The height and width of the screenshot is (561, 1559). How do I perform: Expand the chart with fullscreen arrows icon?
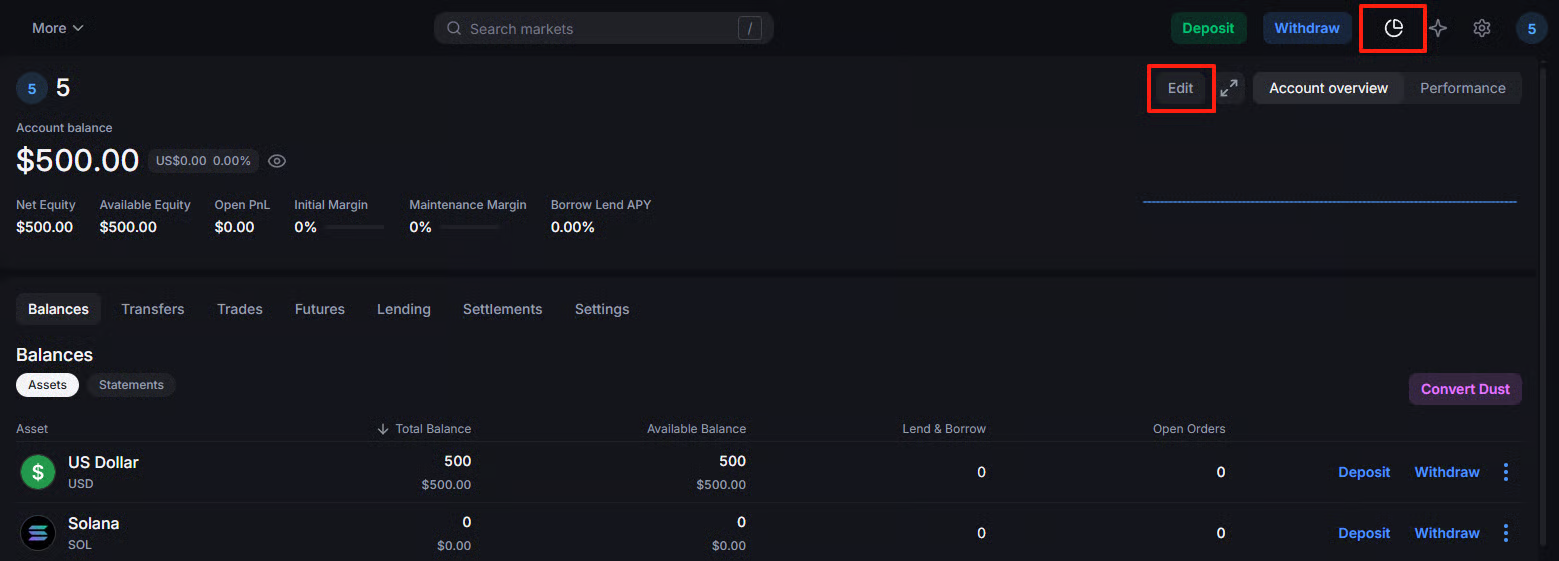(x=1229, y=88)
